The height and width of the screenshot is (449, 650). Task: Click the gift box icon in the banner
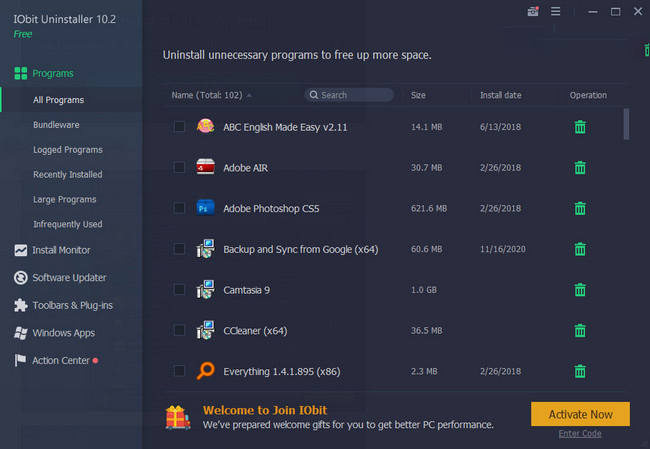click(x=177, y=417)
